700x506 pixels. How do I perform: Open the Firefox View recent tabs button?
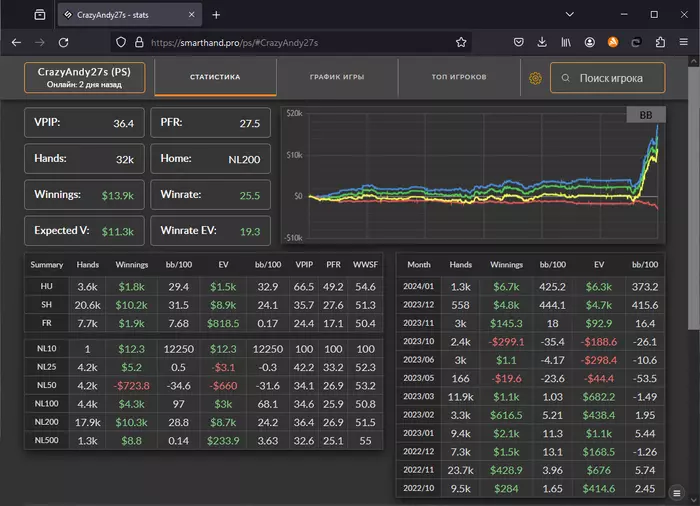click(x=39, y=15)
